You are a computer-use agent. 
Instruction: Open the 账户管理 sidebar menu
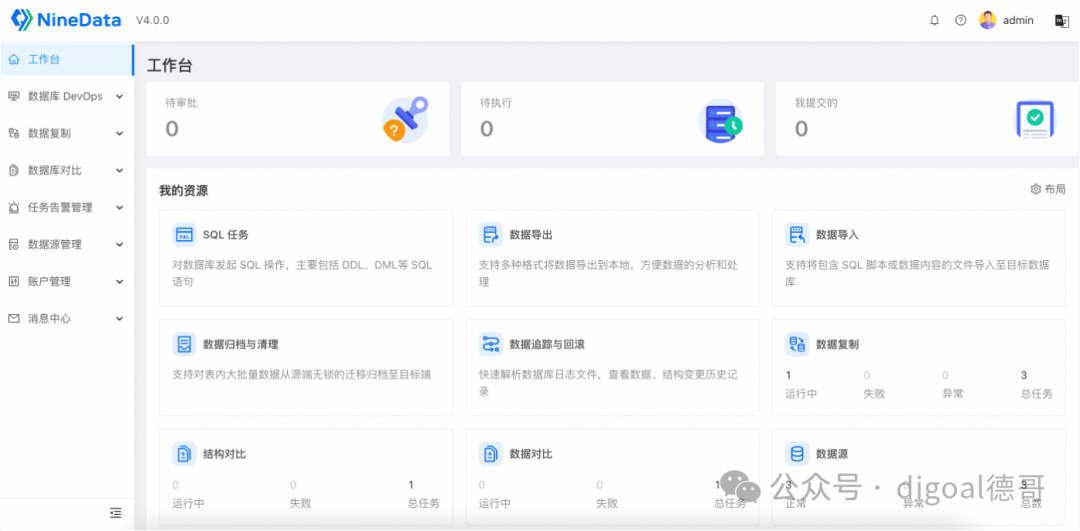(67, 282)
